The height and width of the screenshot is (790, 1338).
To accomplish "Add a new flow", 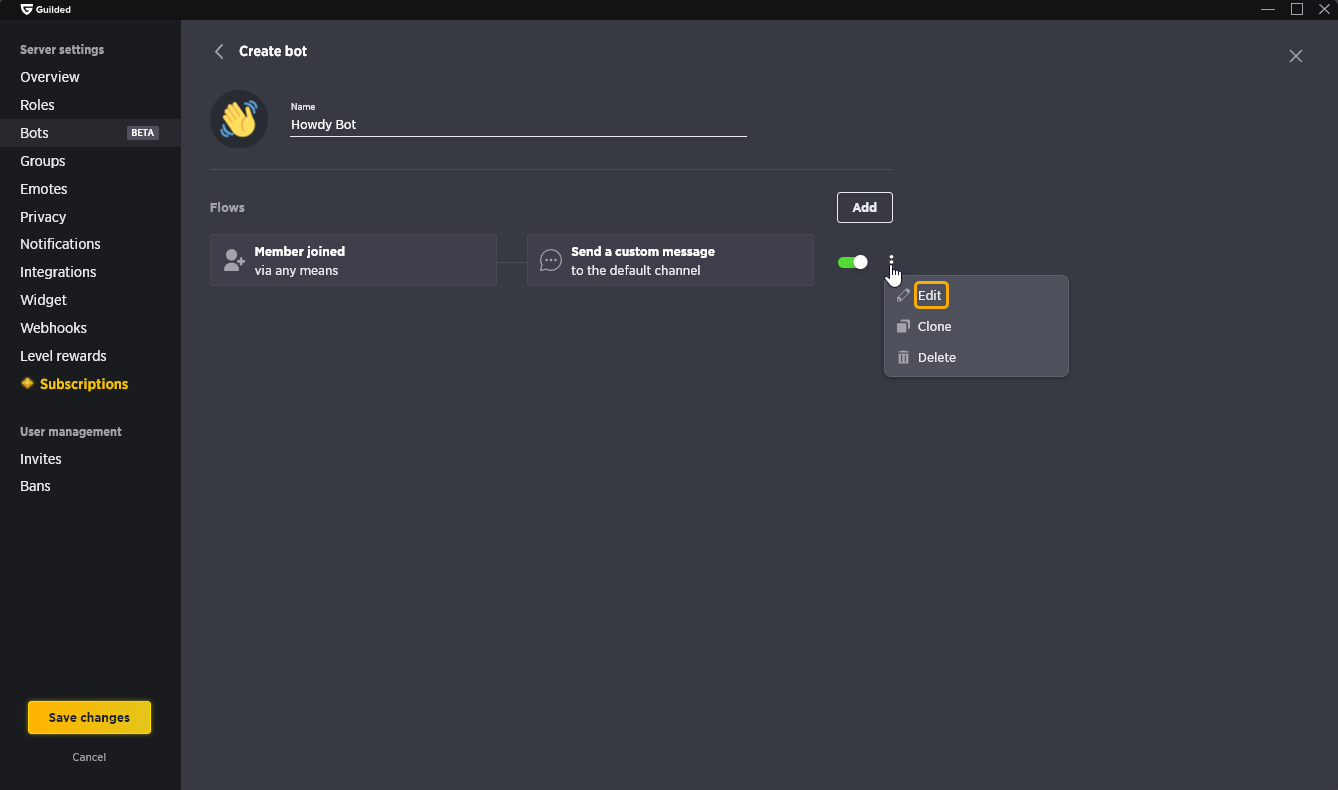I will pyautogui.click(x=865, y=208).
